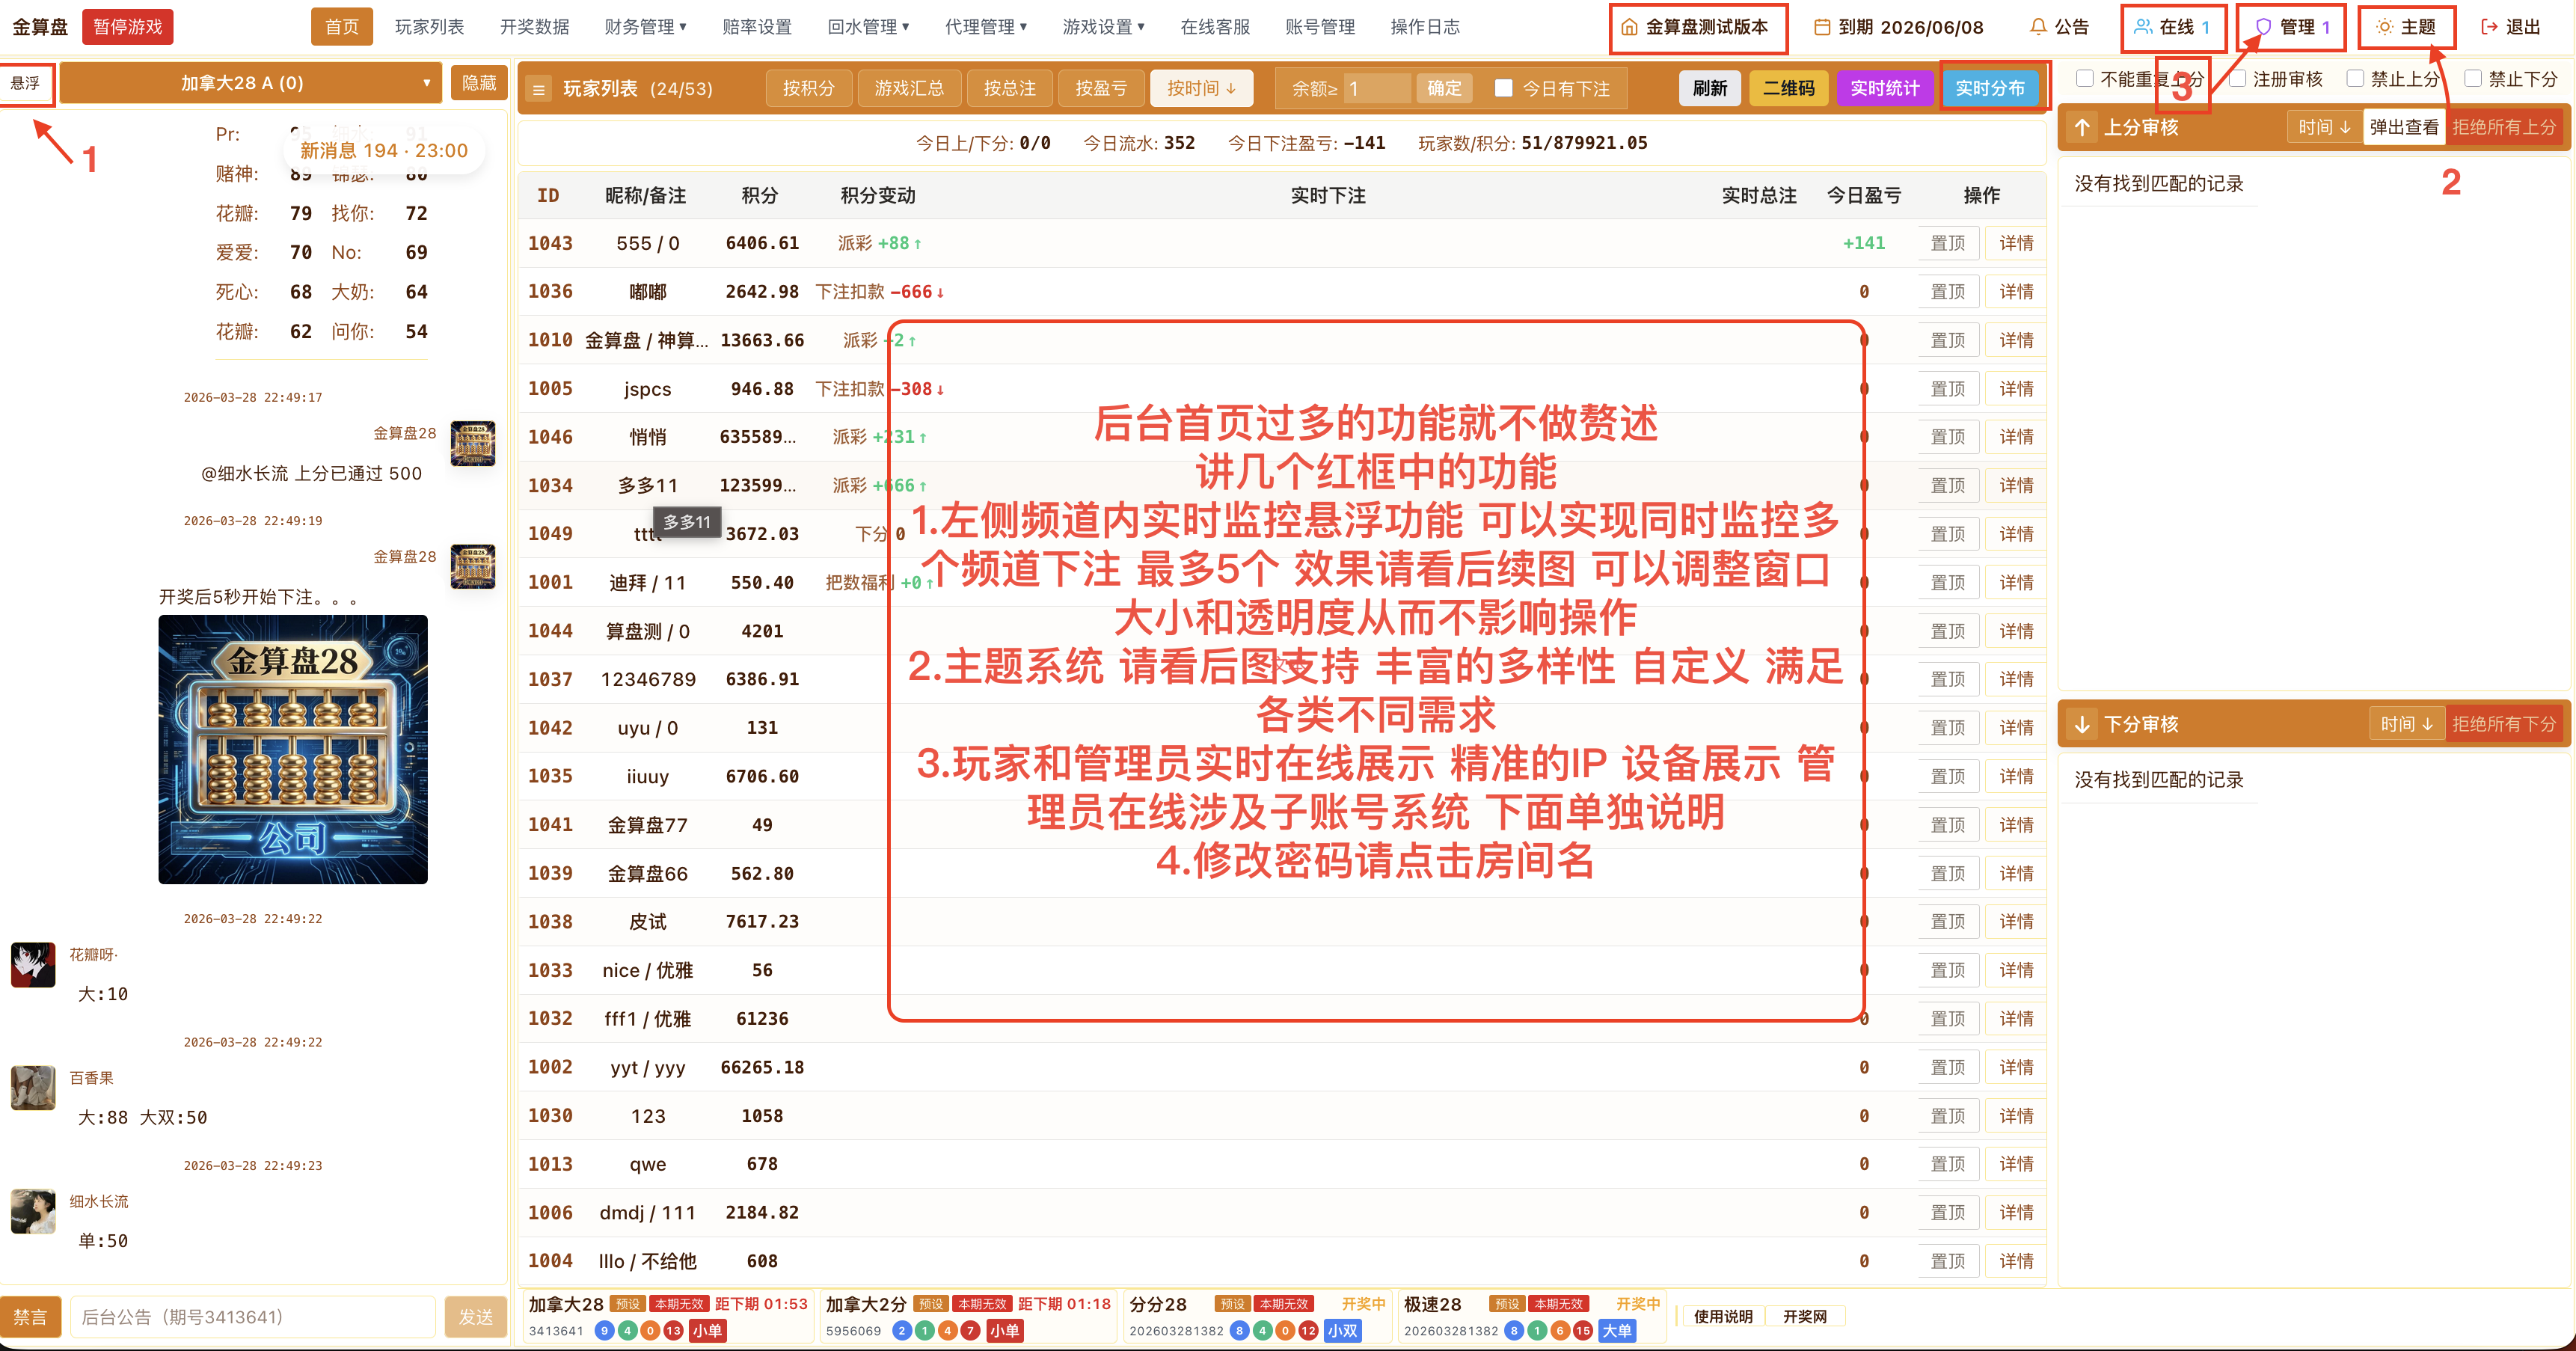Viewport: 2576px width, 1351px height.
Task: Click the 退出 logout icon
Action: (2489, 27)
